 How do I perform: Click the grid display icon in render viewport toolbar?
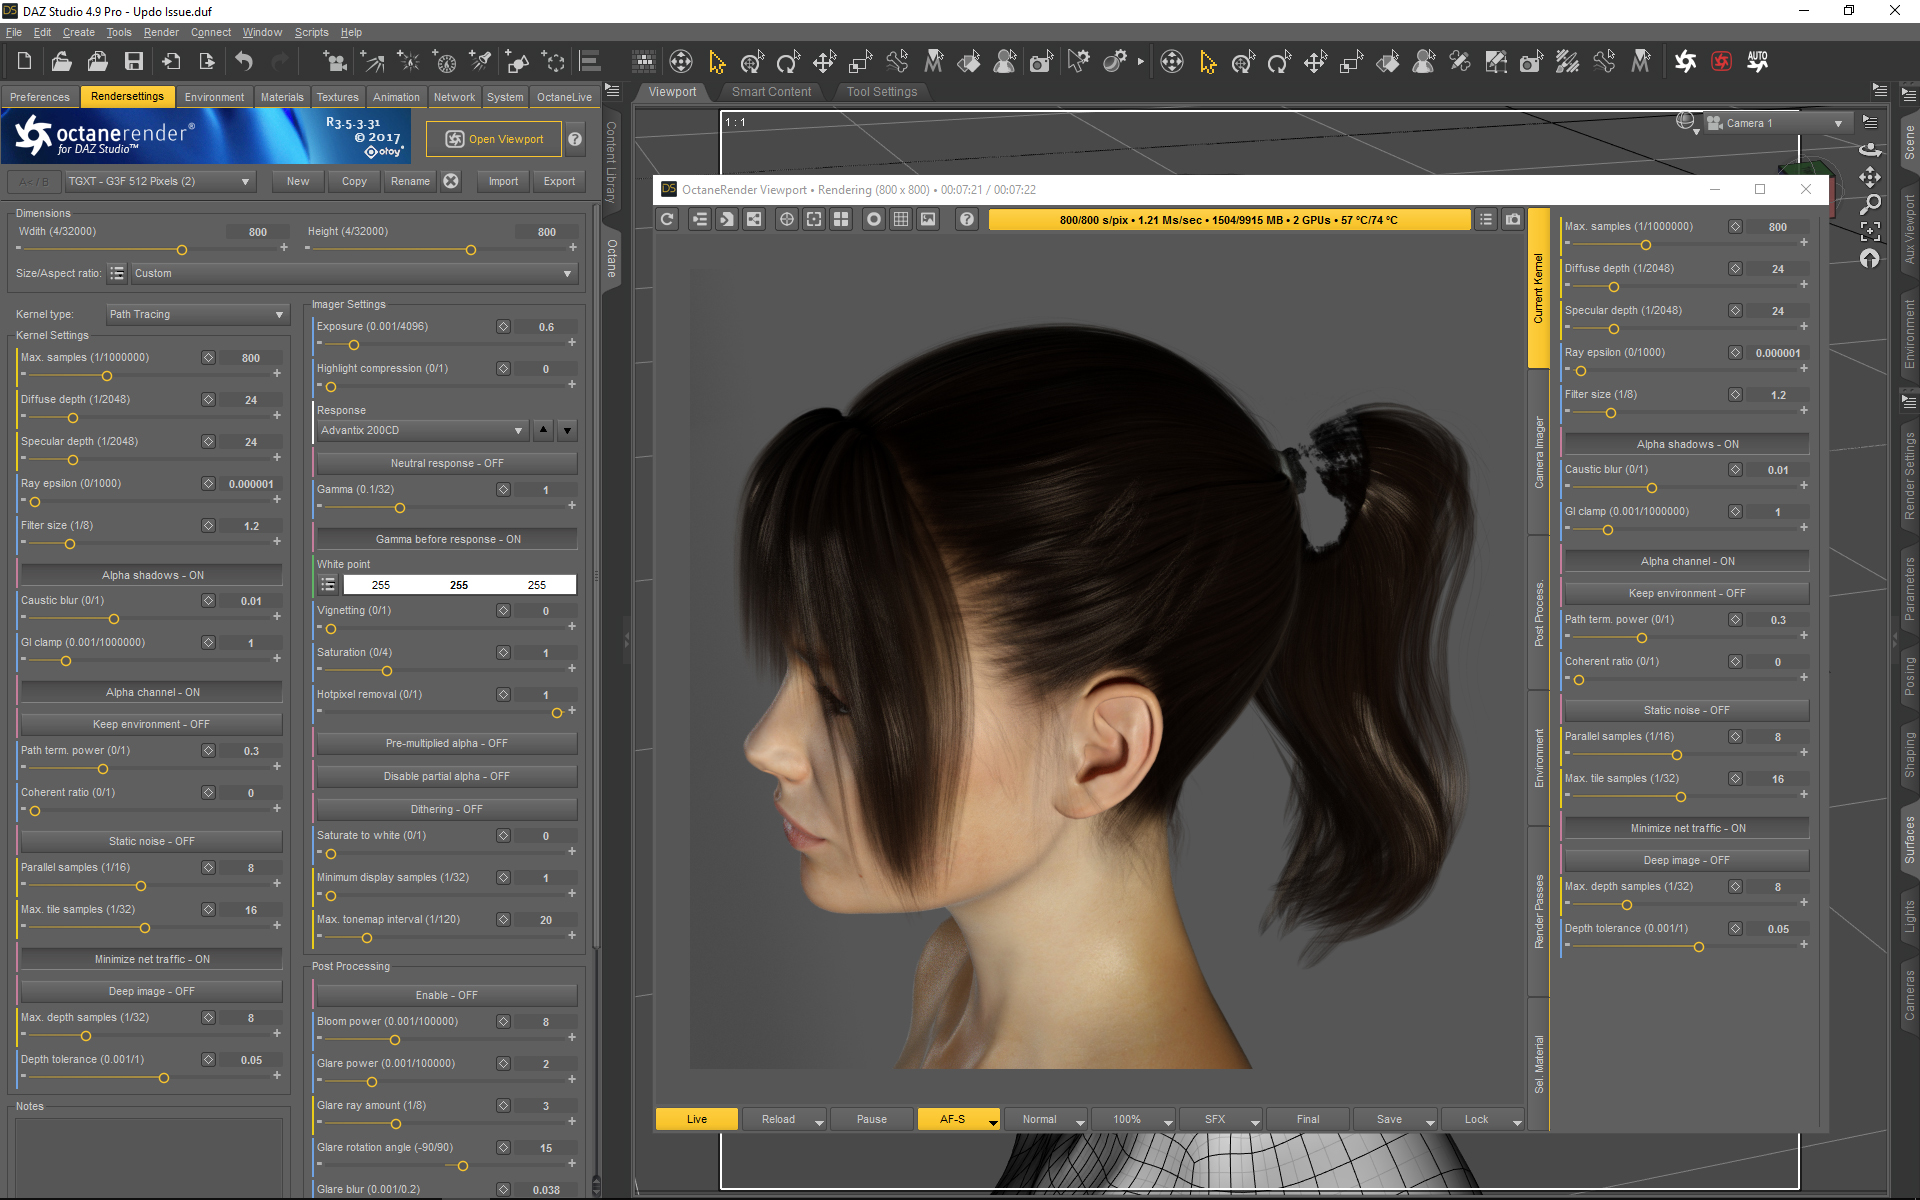click(901, 219)
